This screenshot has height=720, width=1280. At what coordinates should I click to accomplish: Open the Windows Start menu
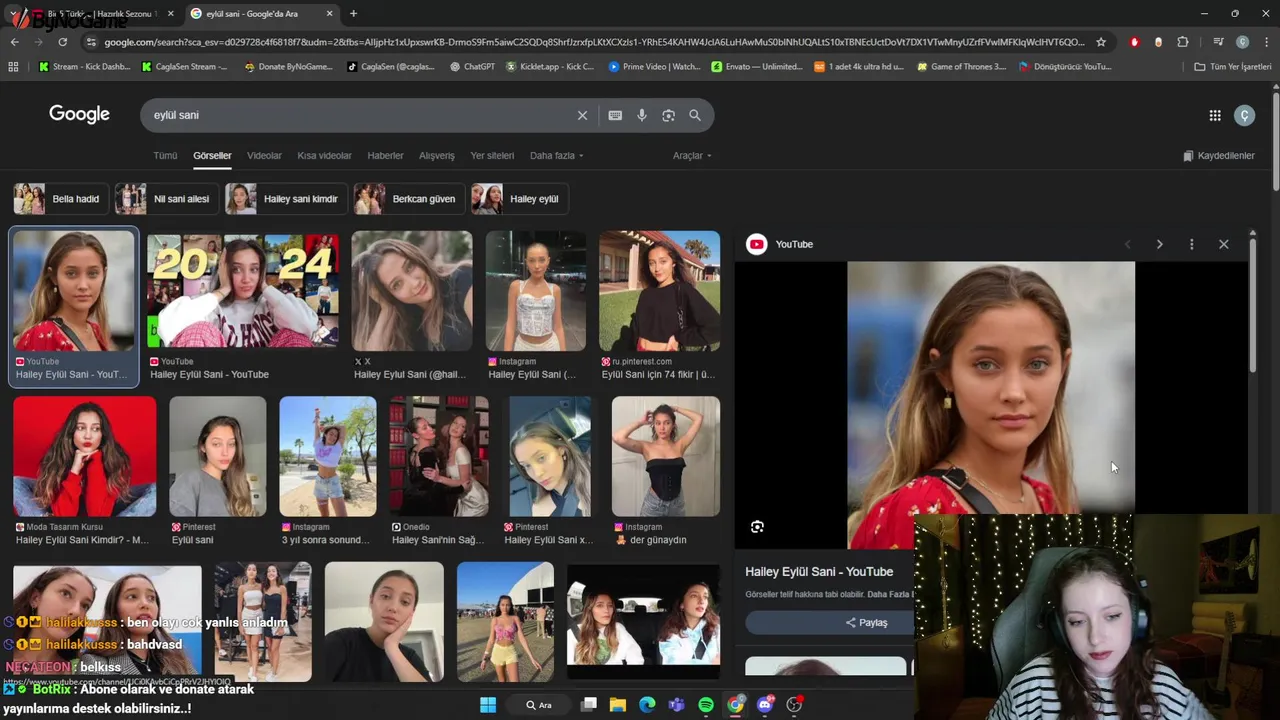click(x=488, y=705)
